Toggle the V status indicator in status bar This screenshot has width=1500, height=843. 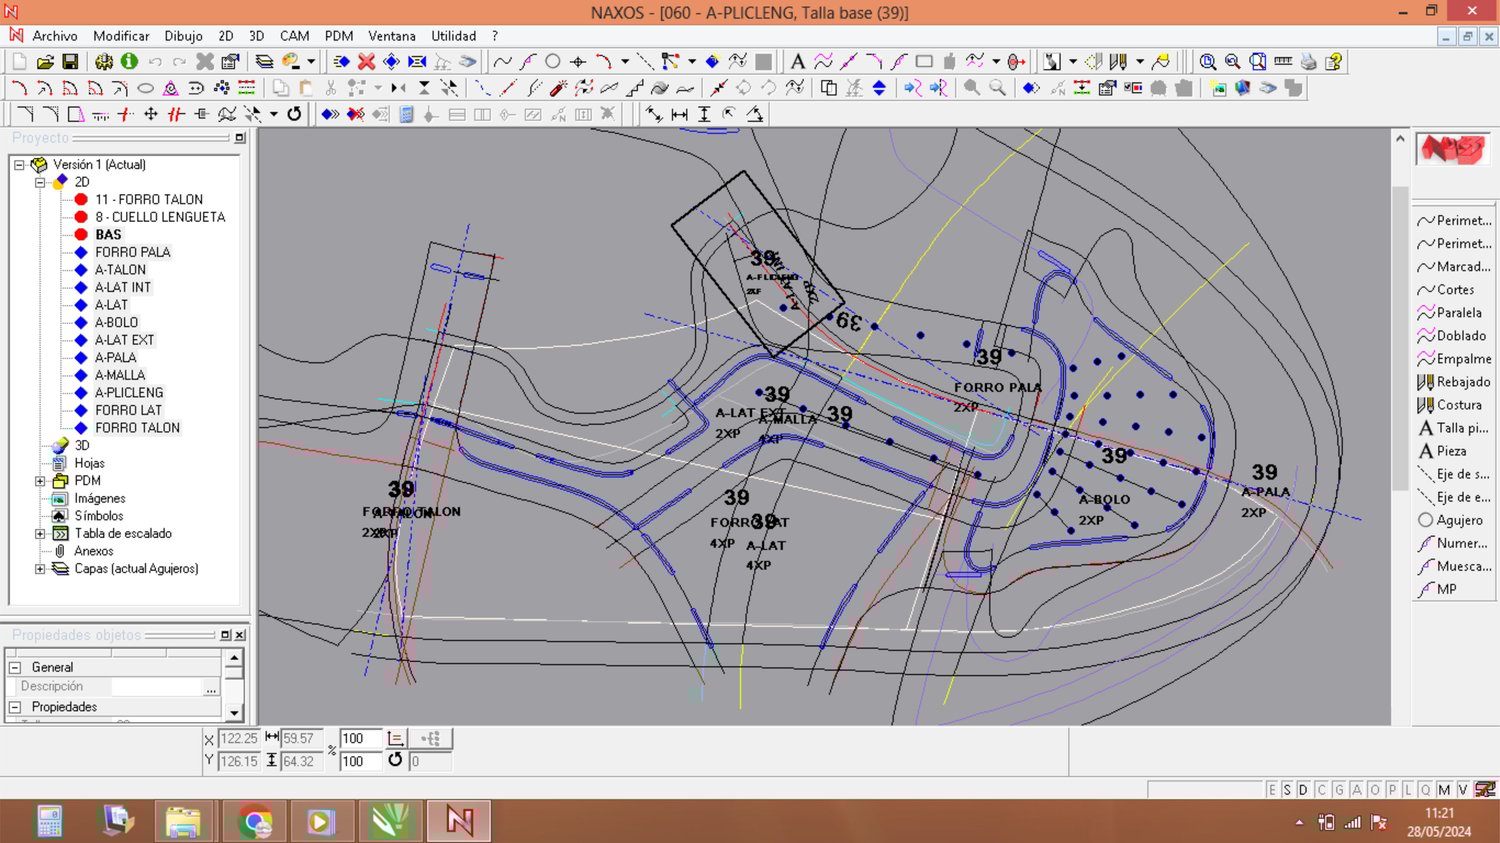pos(1462,790)
